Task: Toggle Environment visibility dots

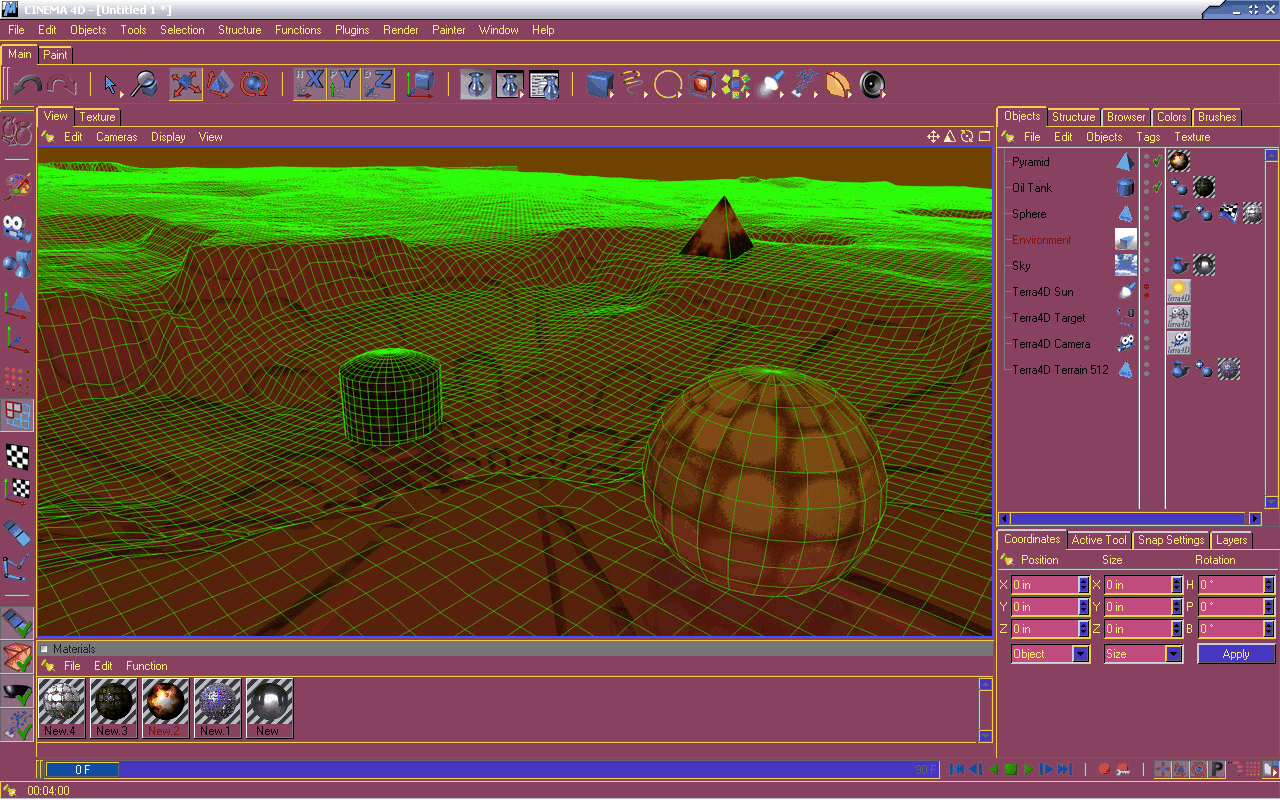Action: [1147, 239]
